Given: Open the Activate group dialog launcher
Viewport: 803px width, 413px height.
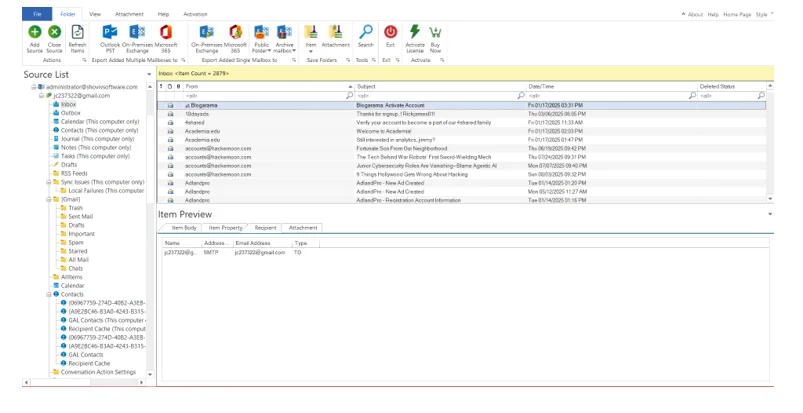Looking at the screenshot, I should pyautogui.click(x=441, y=60).
